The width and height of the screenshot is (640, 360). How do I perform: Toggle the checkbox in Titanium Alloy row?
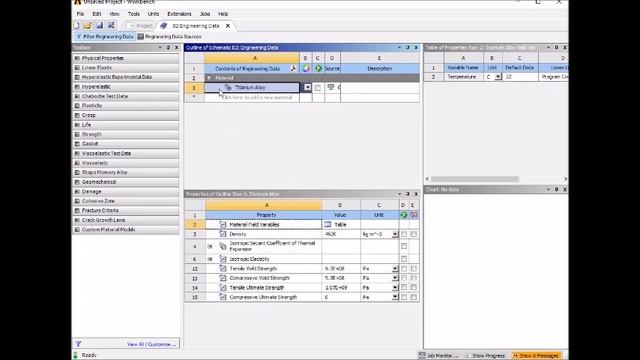pos(318,88)
